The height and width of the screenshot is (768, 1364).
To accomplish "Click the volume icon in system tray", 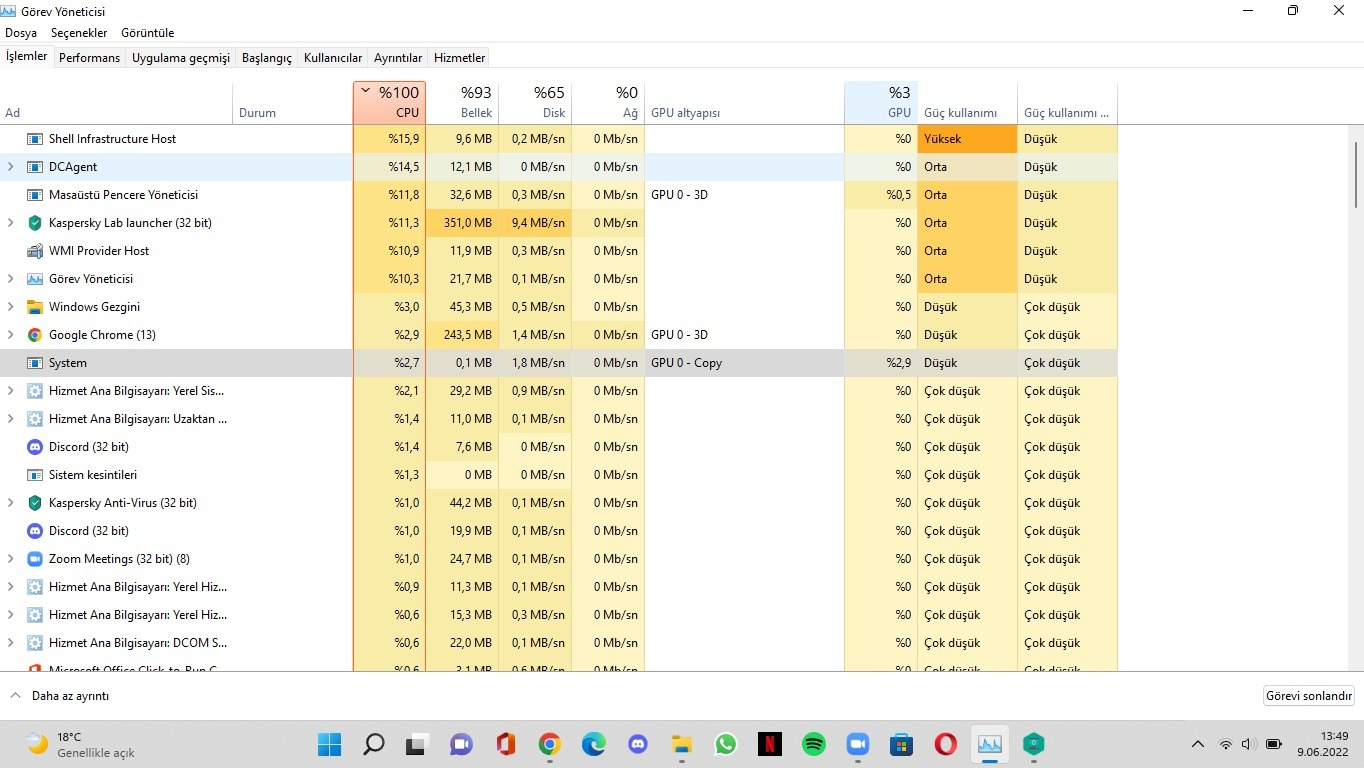I will pos(1249,744).
